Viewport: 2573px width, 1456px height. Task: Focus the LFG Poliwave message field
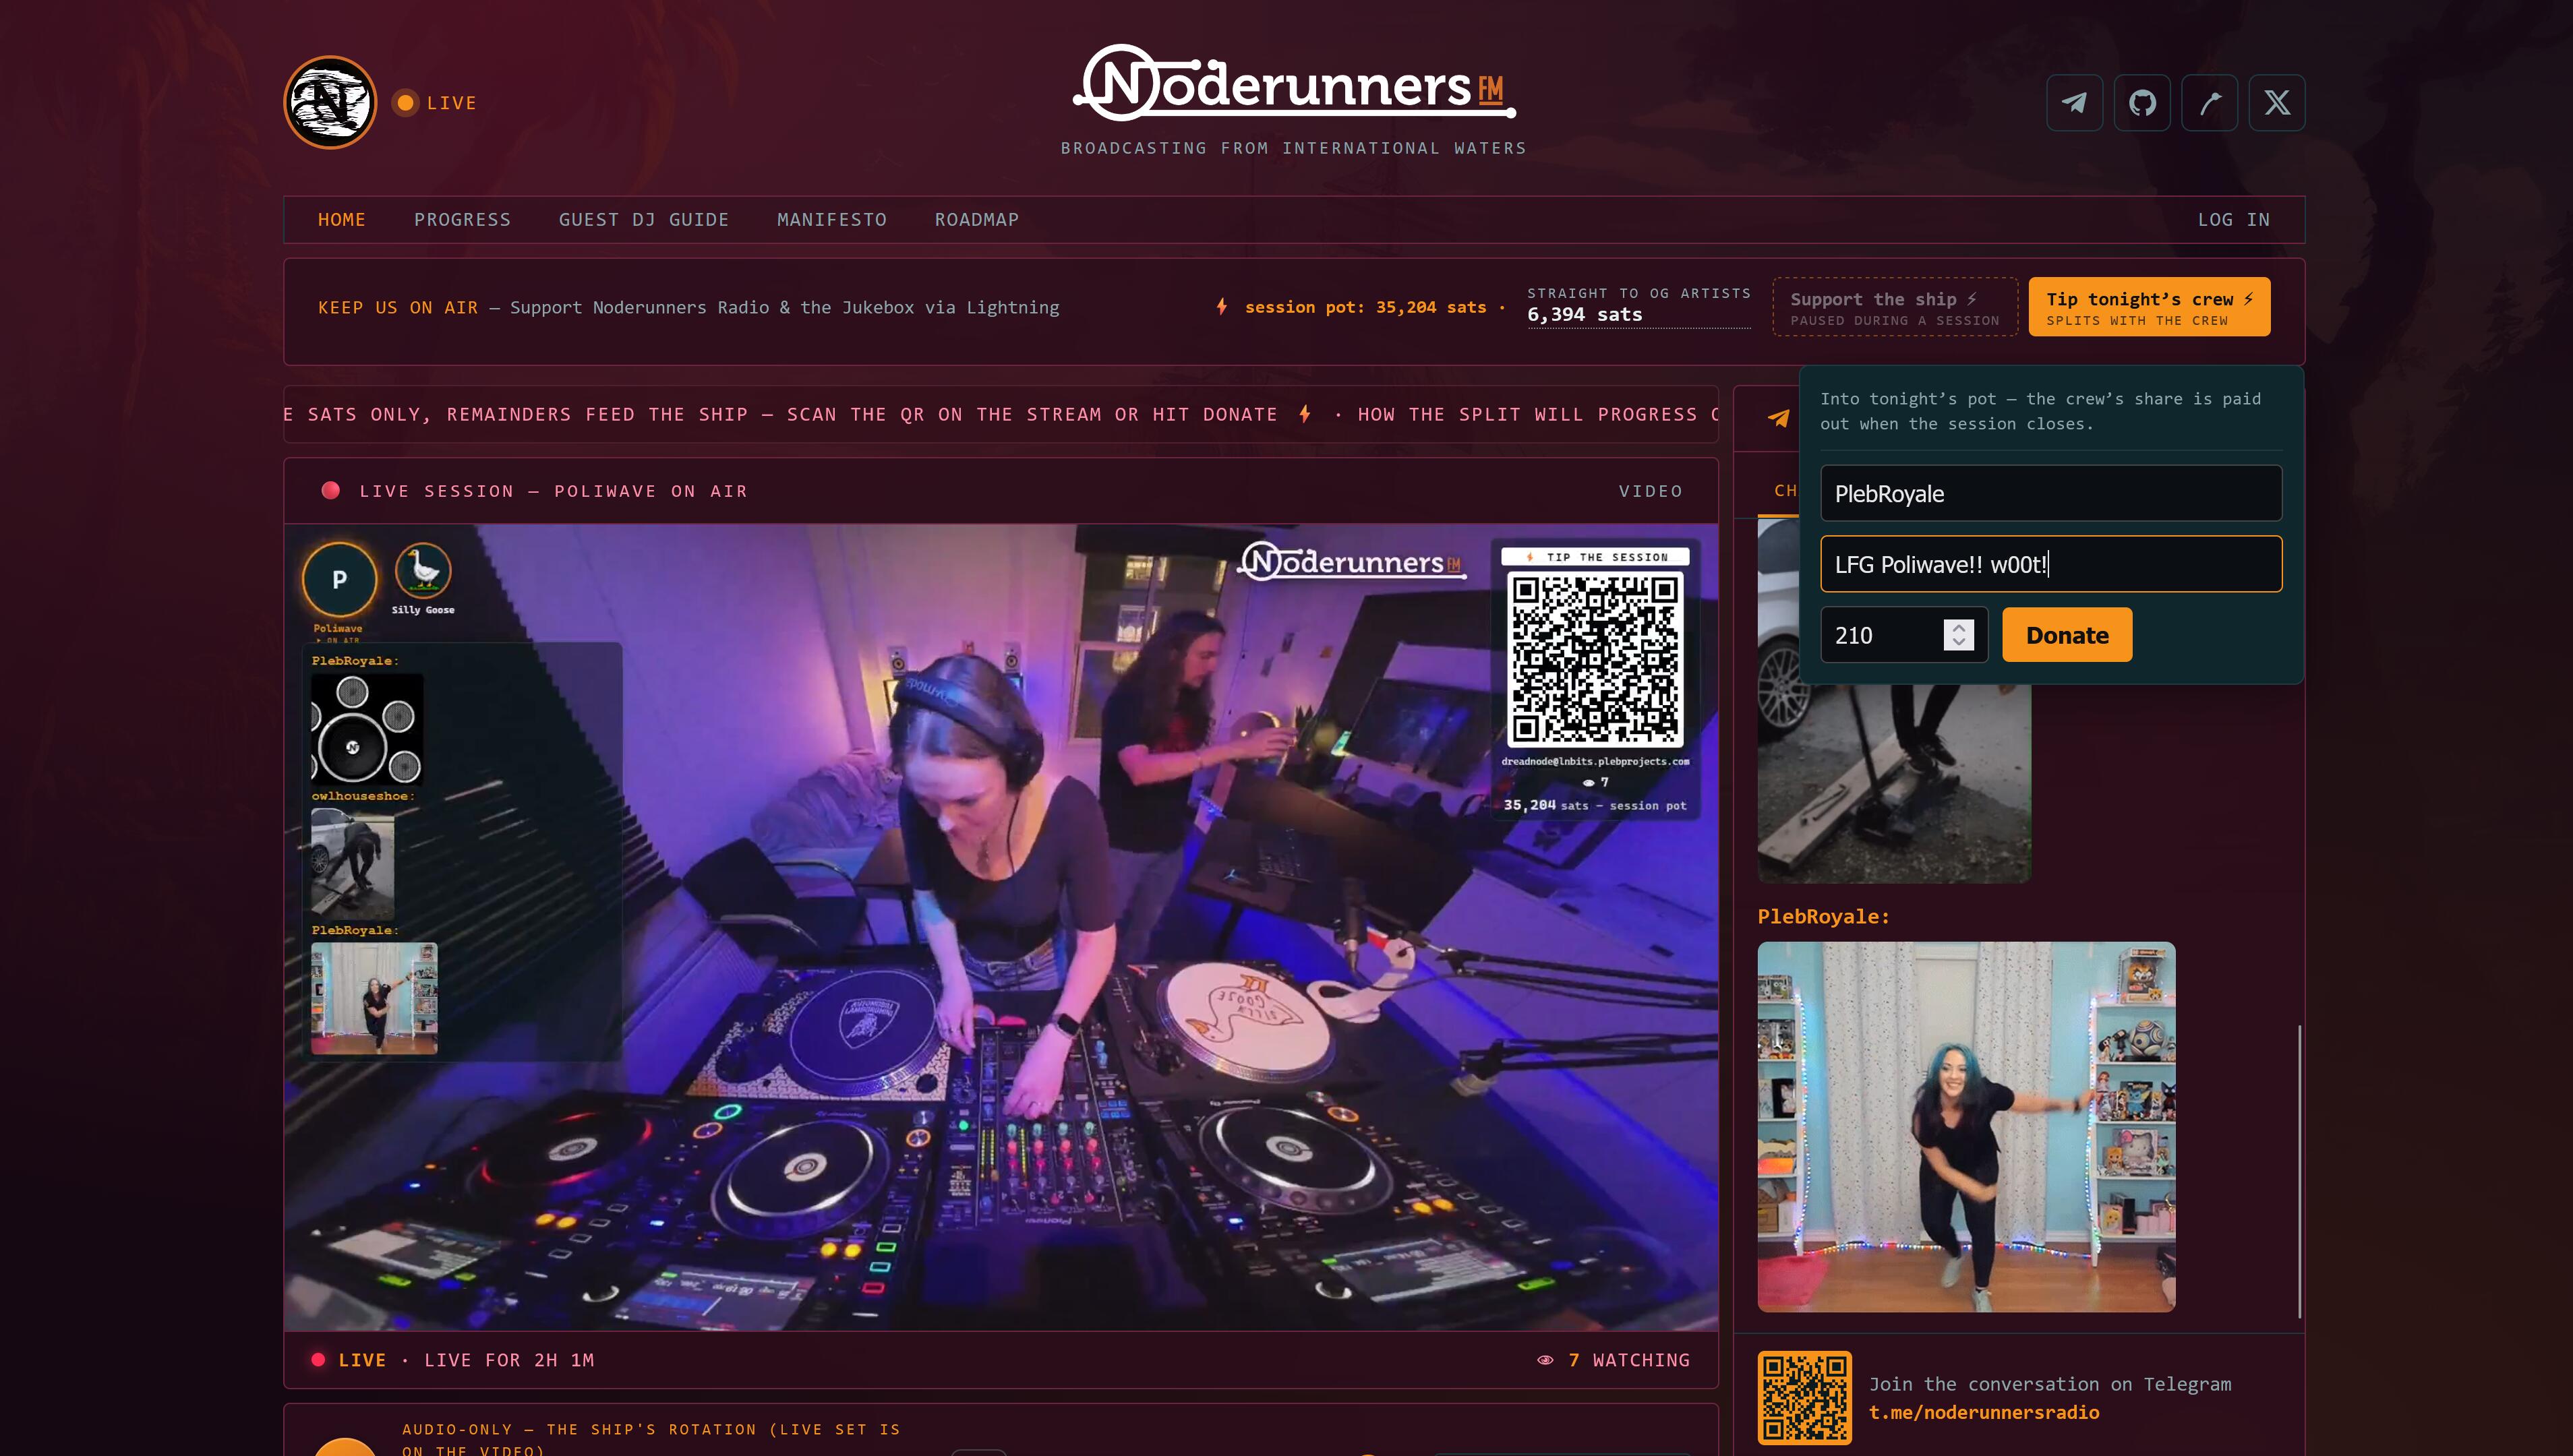pyautogui.click(x=2051, y=564)
